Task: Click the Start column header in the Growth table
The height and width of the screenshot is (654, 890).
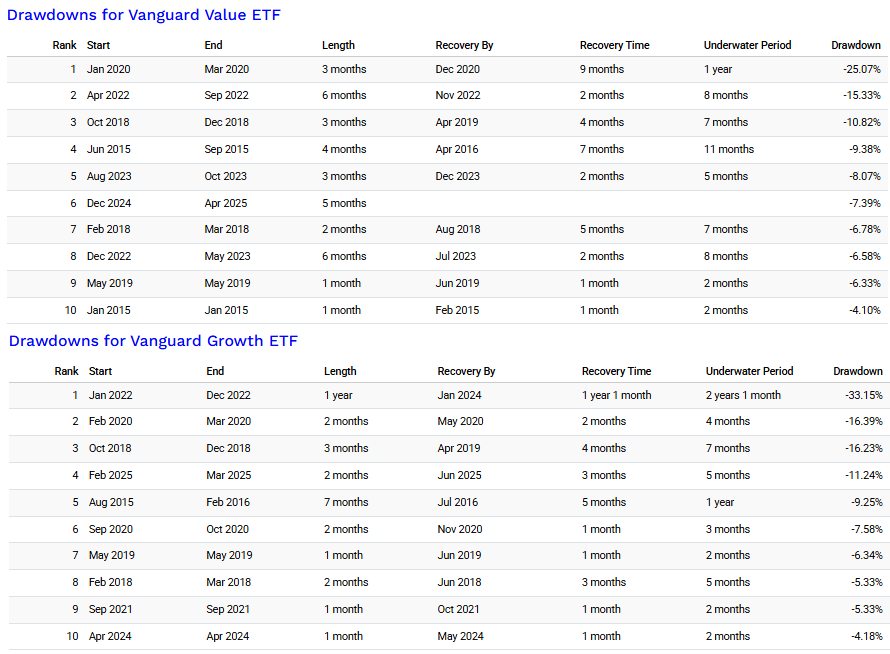Action: (x=101, y=371)
